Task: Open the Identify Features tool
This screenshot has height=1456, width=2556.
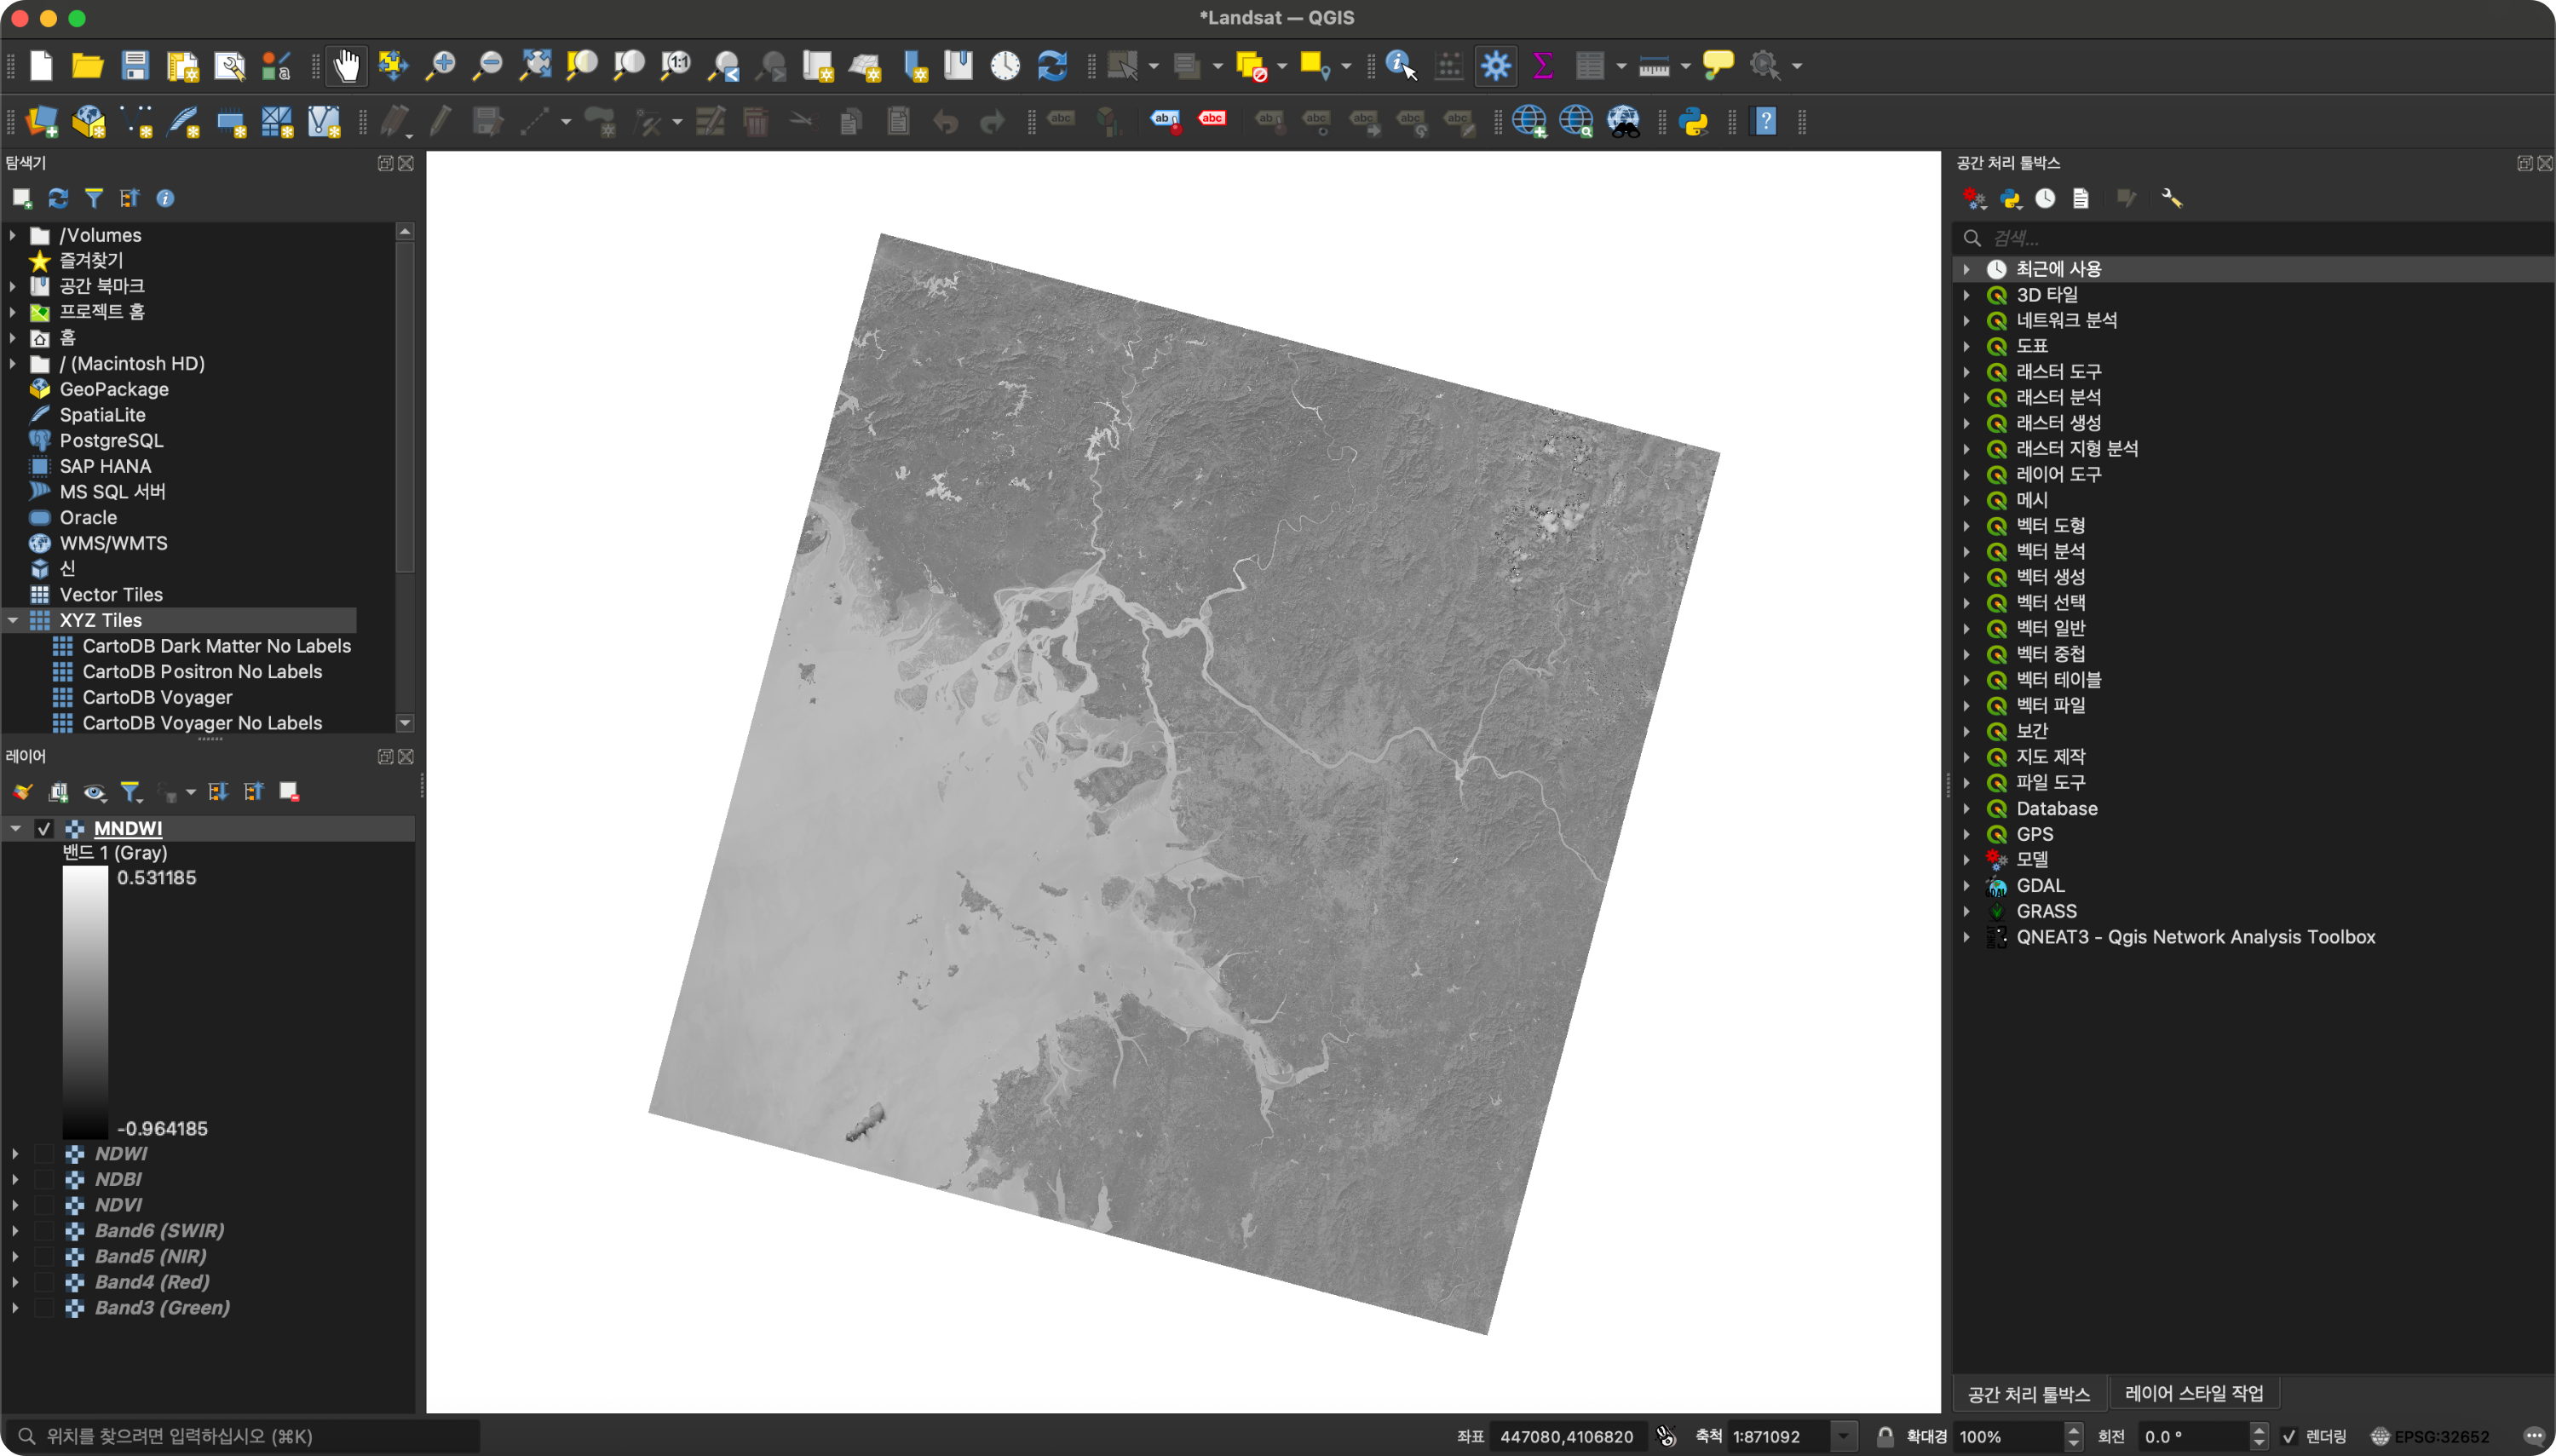Action: [x=1400, y=66]
